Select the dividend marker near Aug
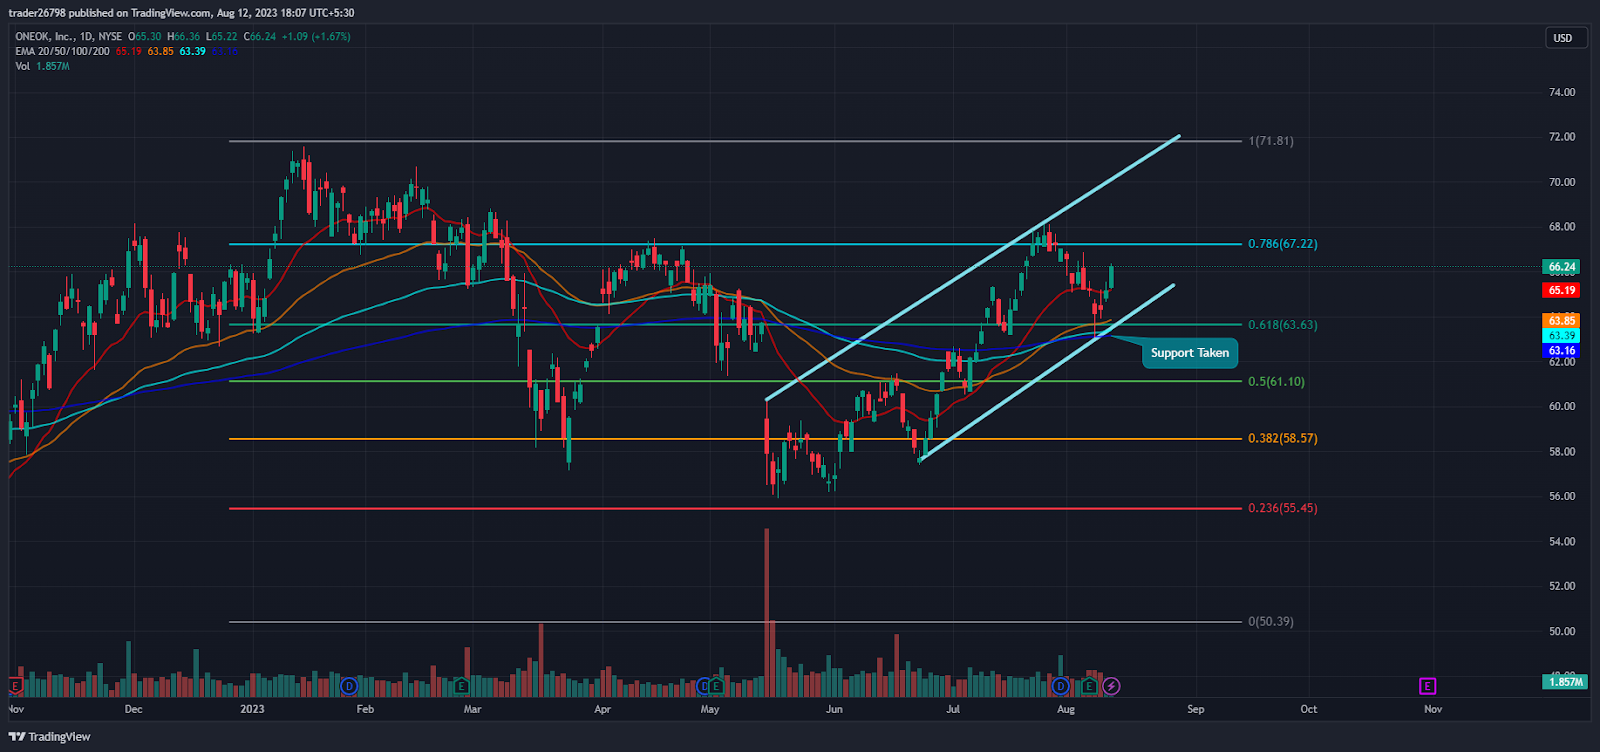The height and width of the screenshot is (752, 1600). pyautogui.click(x=1061, y=686)
